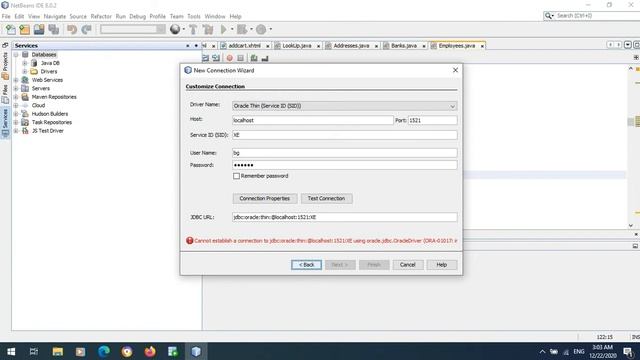Open the File menu

coord(6,16)
